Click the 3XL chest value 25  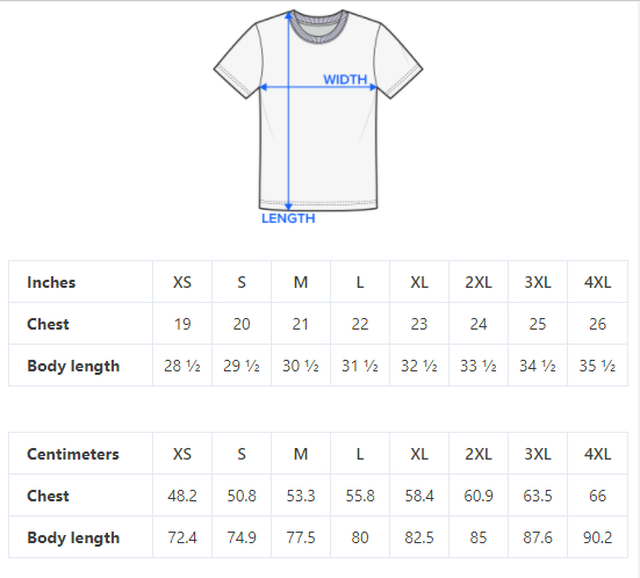point(538,324)
